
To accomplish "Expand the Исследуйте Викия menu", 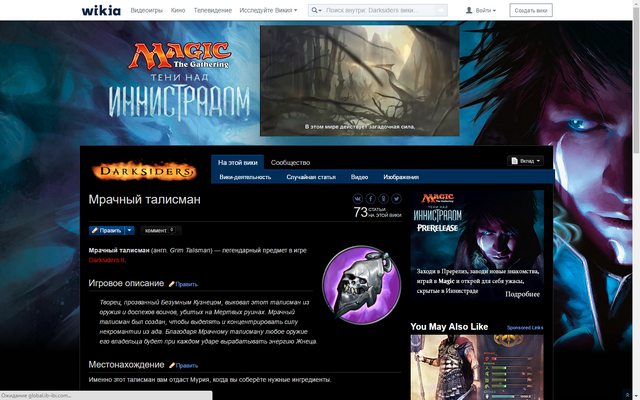I will (x=268, y=10).
